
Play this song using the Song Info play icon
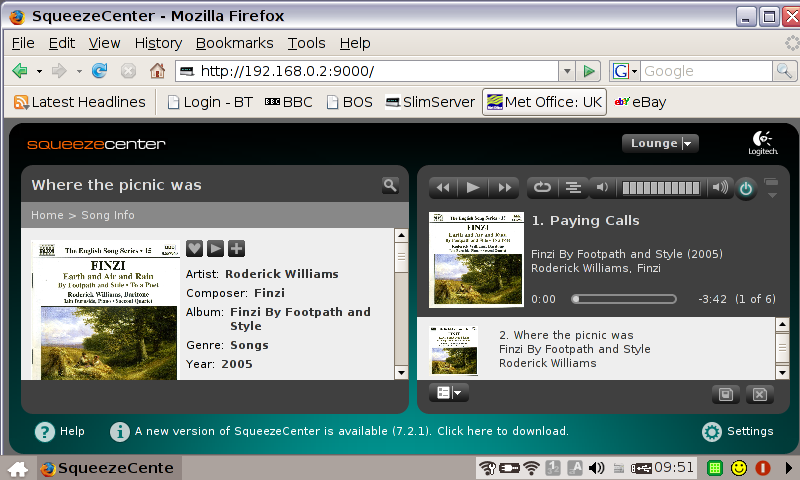point(215,248)
